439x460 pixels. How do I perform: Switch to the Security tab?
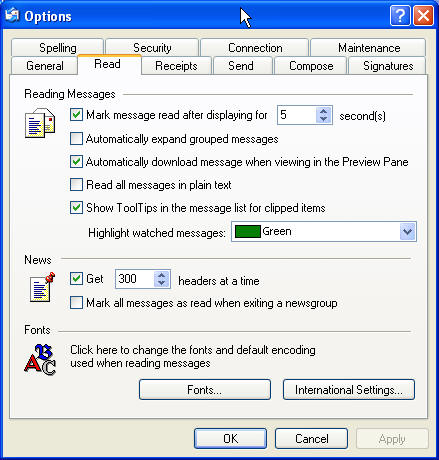point(152,48)
